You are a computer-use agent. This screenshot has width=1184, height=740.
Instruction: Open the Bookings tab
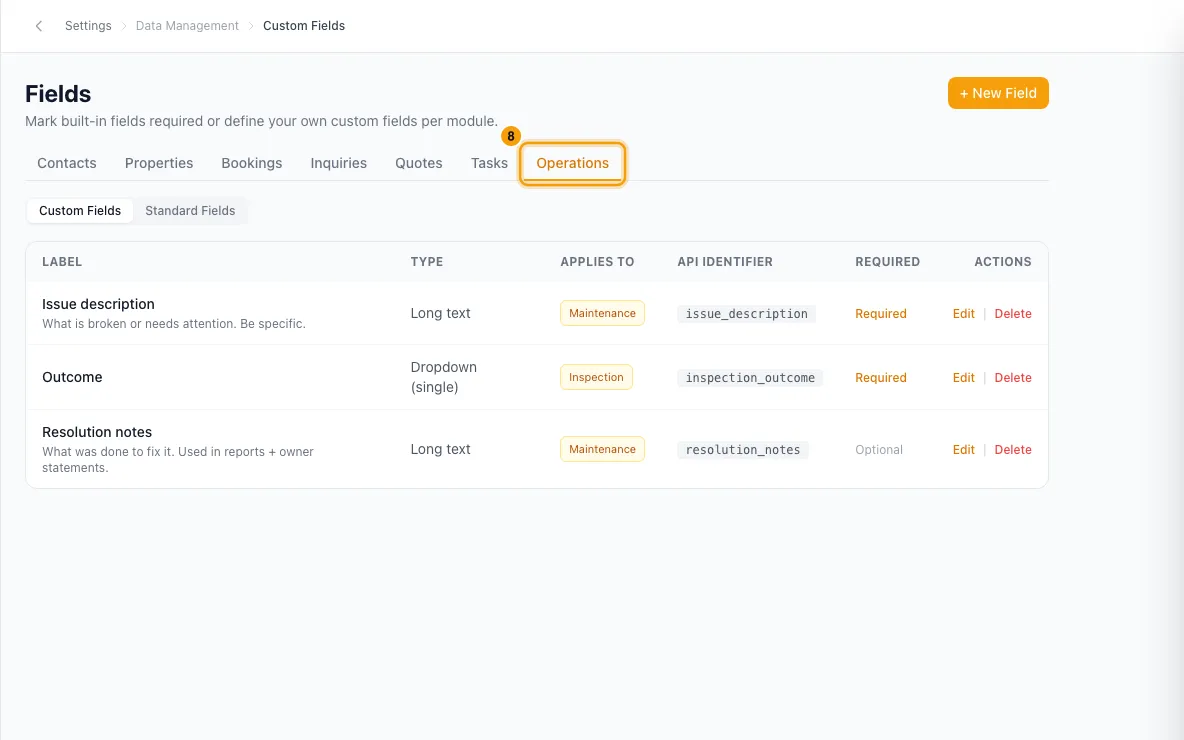(x=251, y=163)
